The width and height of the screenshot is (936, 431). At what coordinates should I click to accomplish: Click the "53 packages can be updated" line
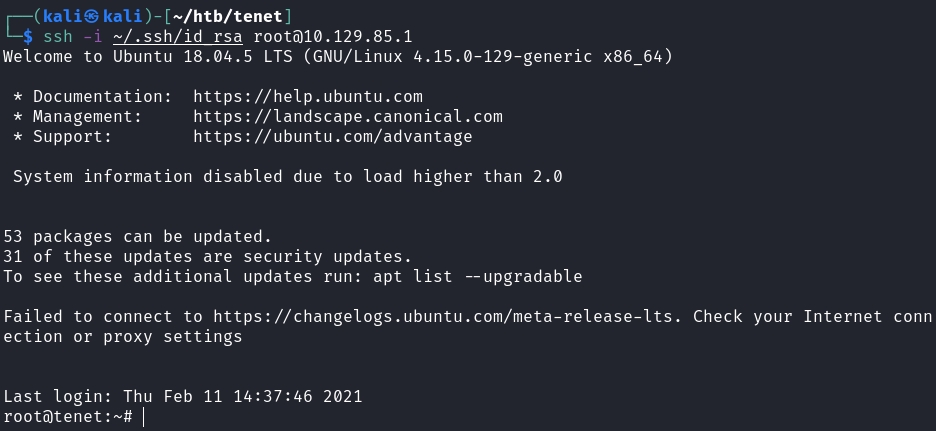(x=138, y=237)
